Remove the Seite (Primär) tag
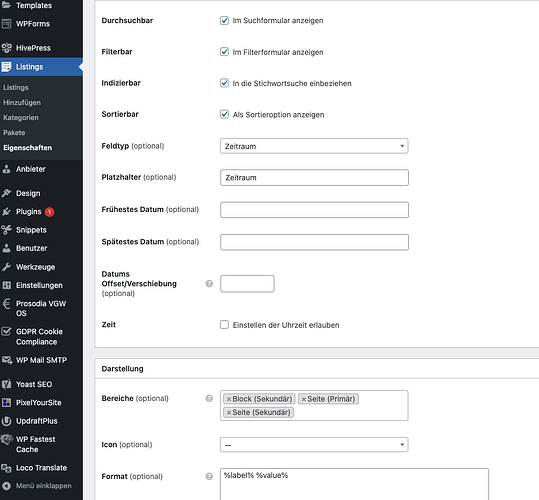Viewport: 539px width, 500px height. 304,399
